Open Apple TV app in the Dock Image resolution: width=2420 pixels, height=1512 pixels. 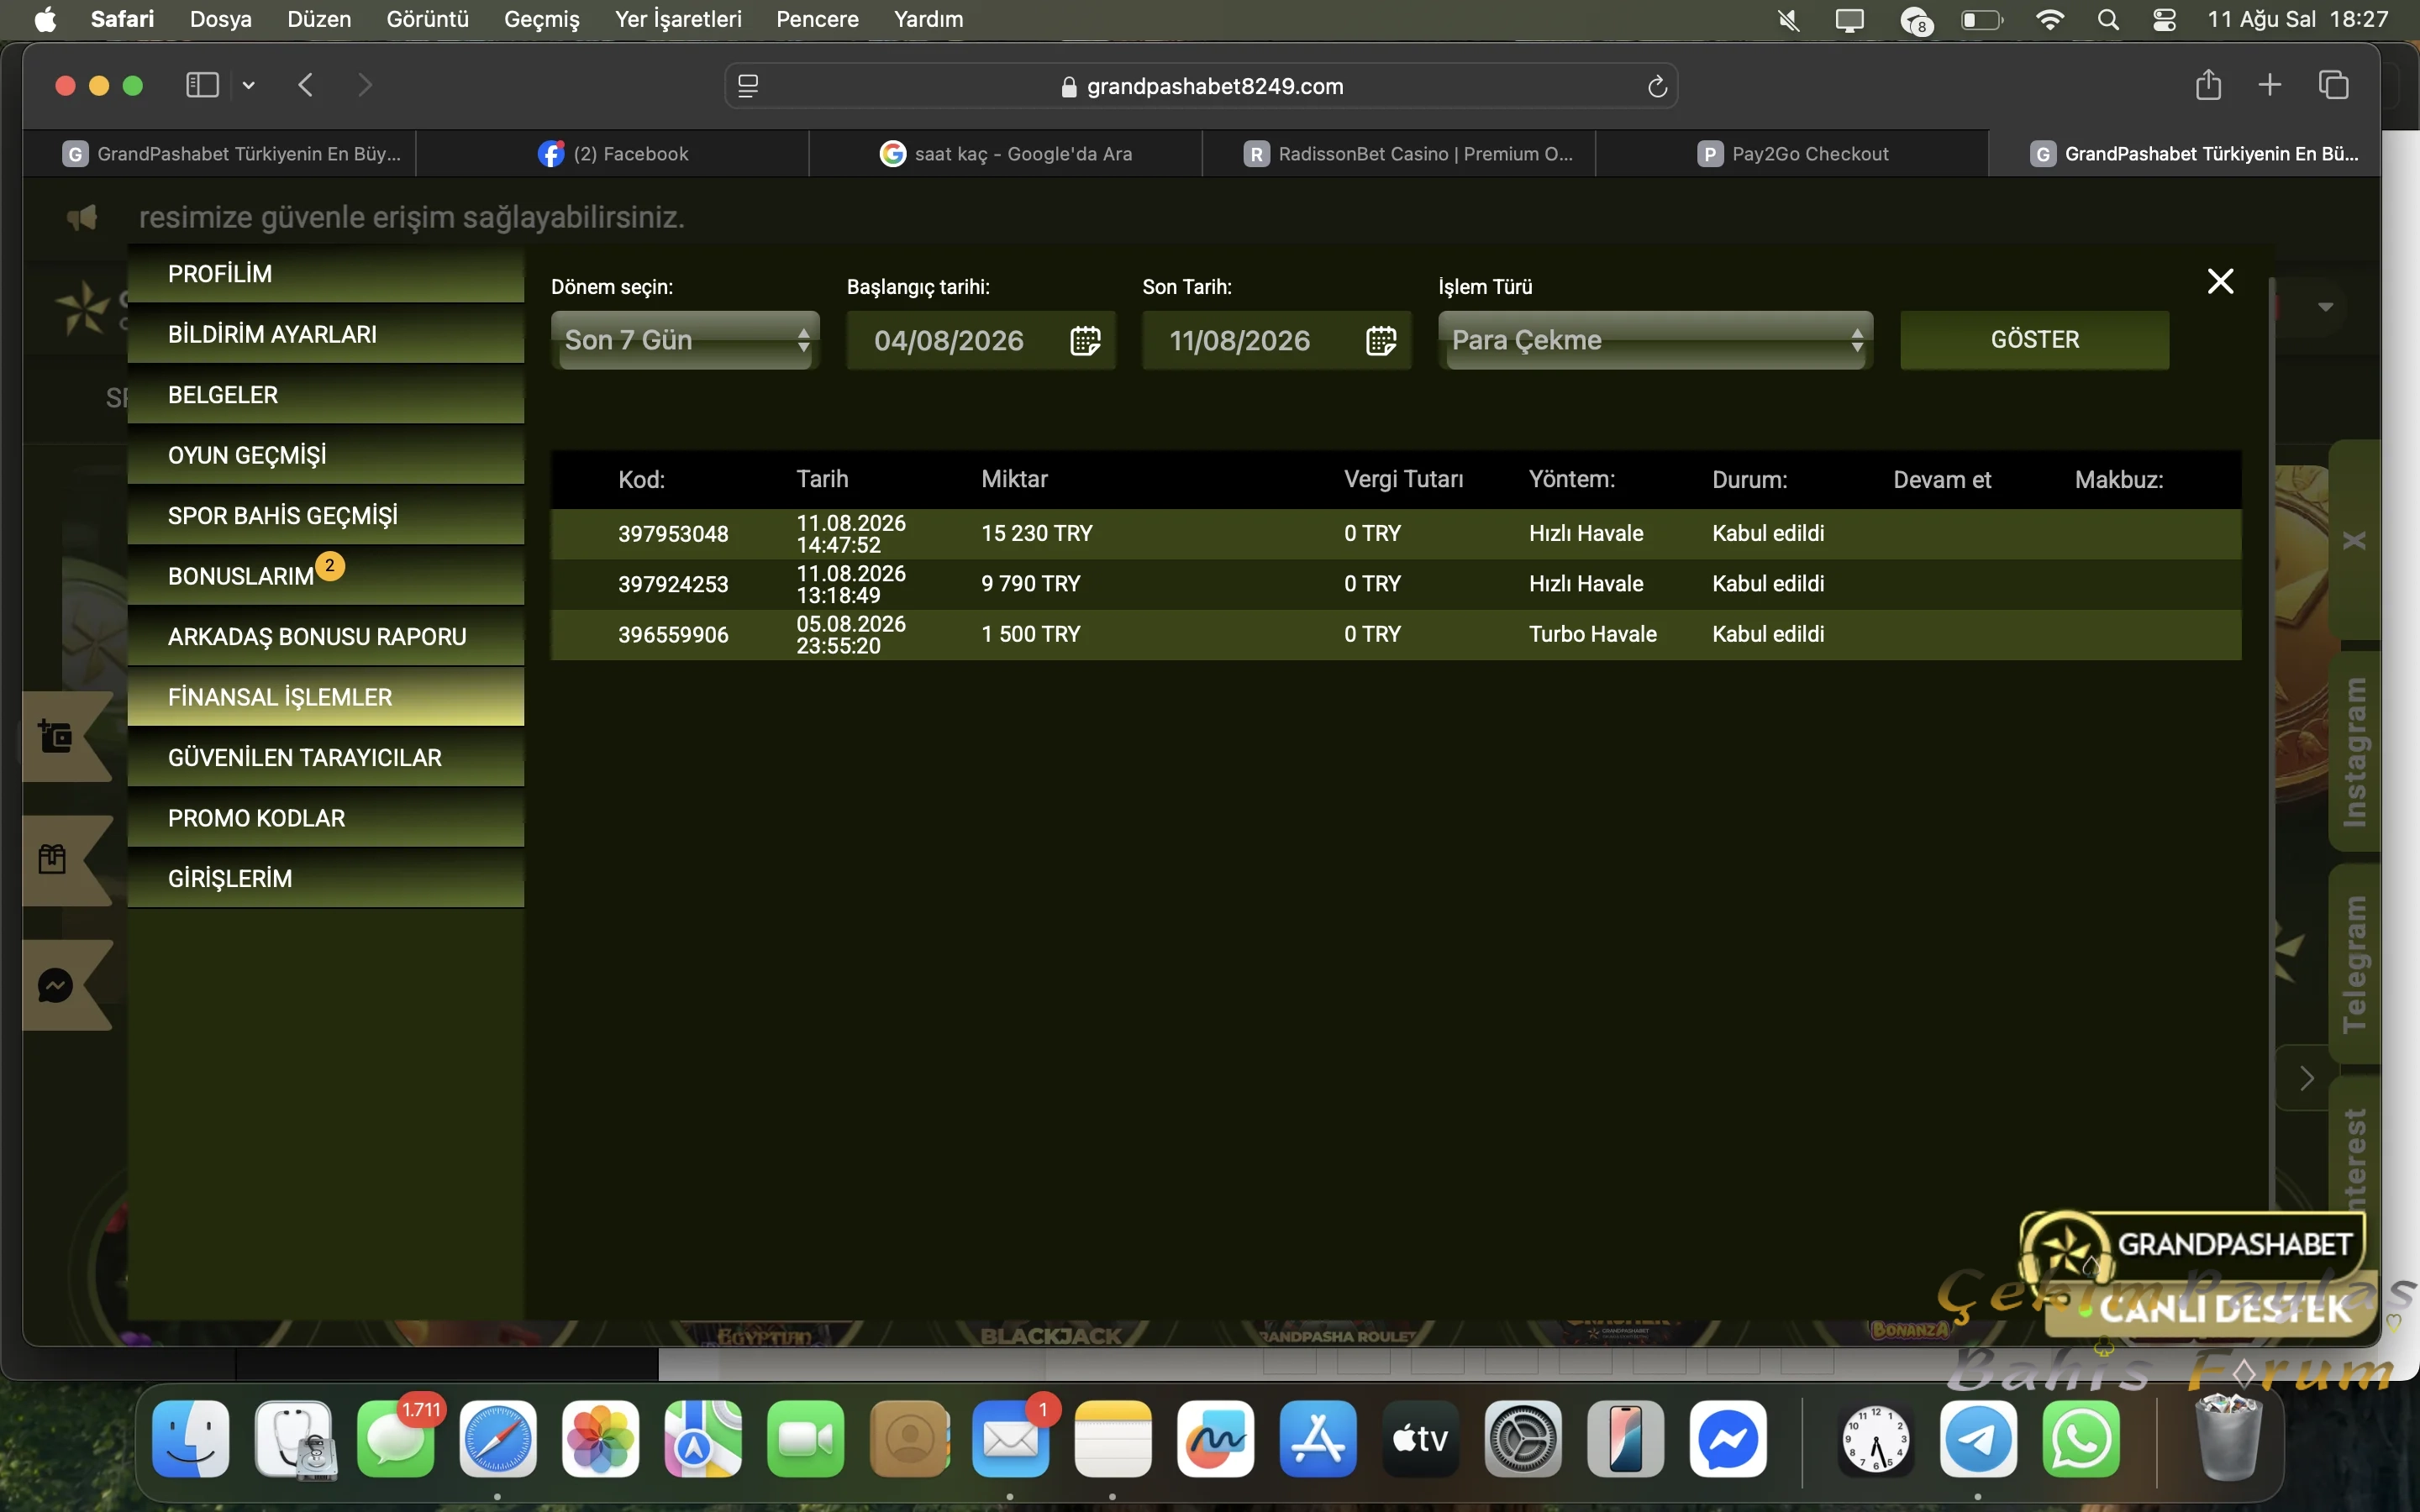pos(1421,1439)
